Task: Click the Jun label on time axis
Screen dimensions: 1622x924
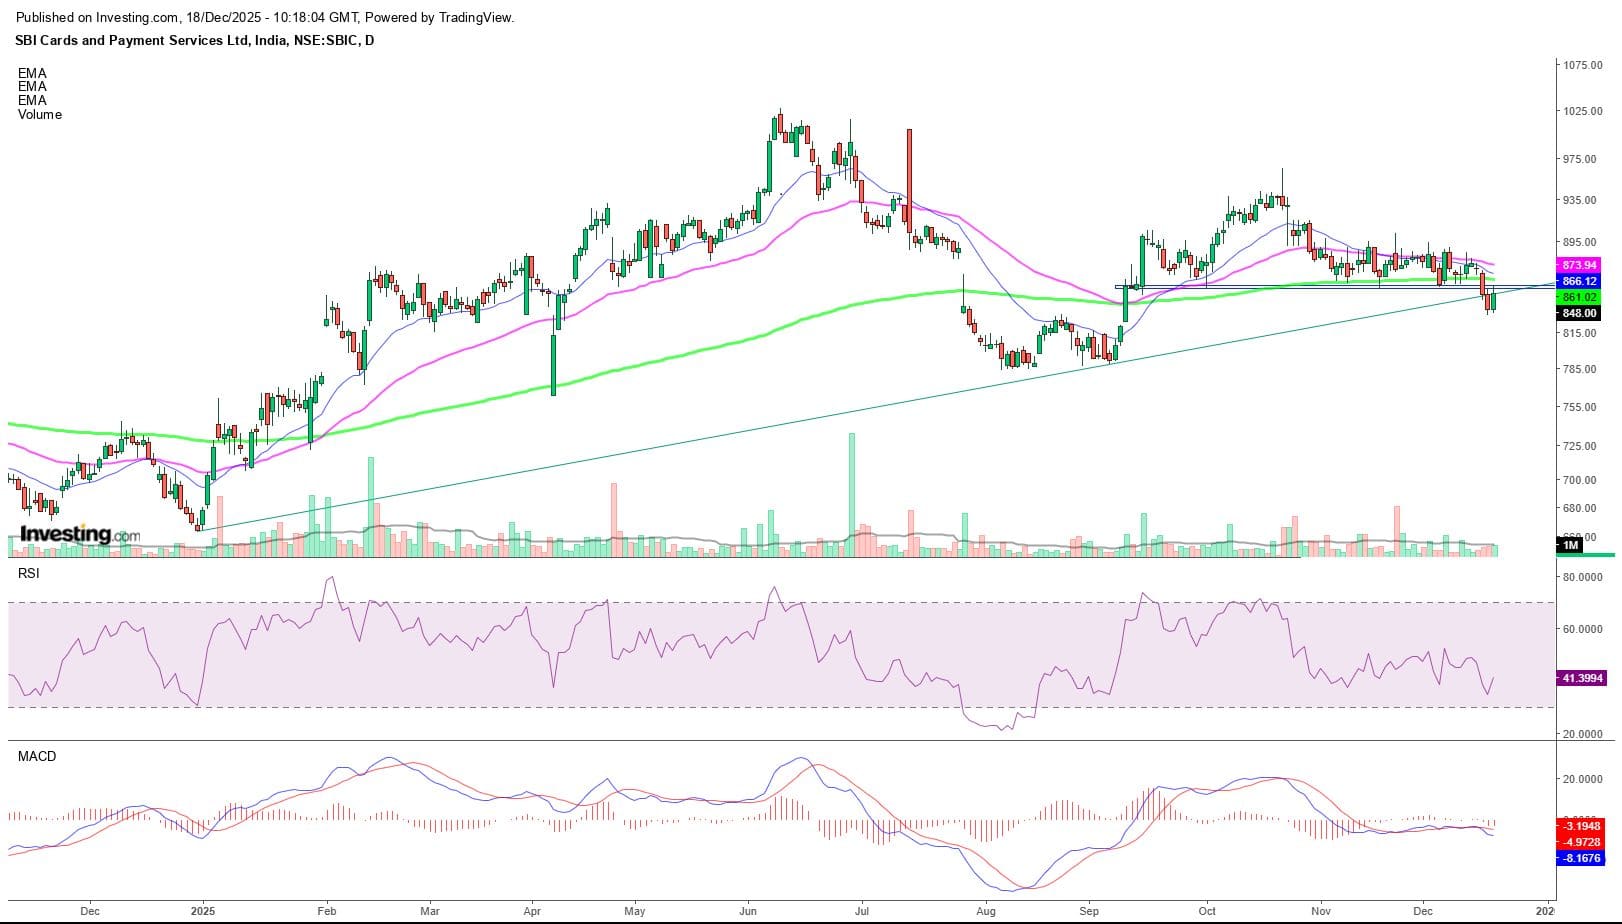Action: pos(748,911)
